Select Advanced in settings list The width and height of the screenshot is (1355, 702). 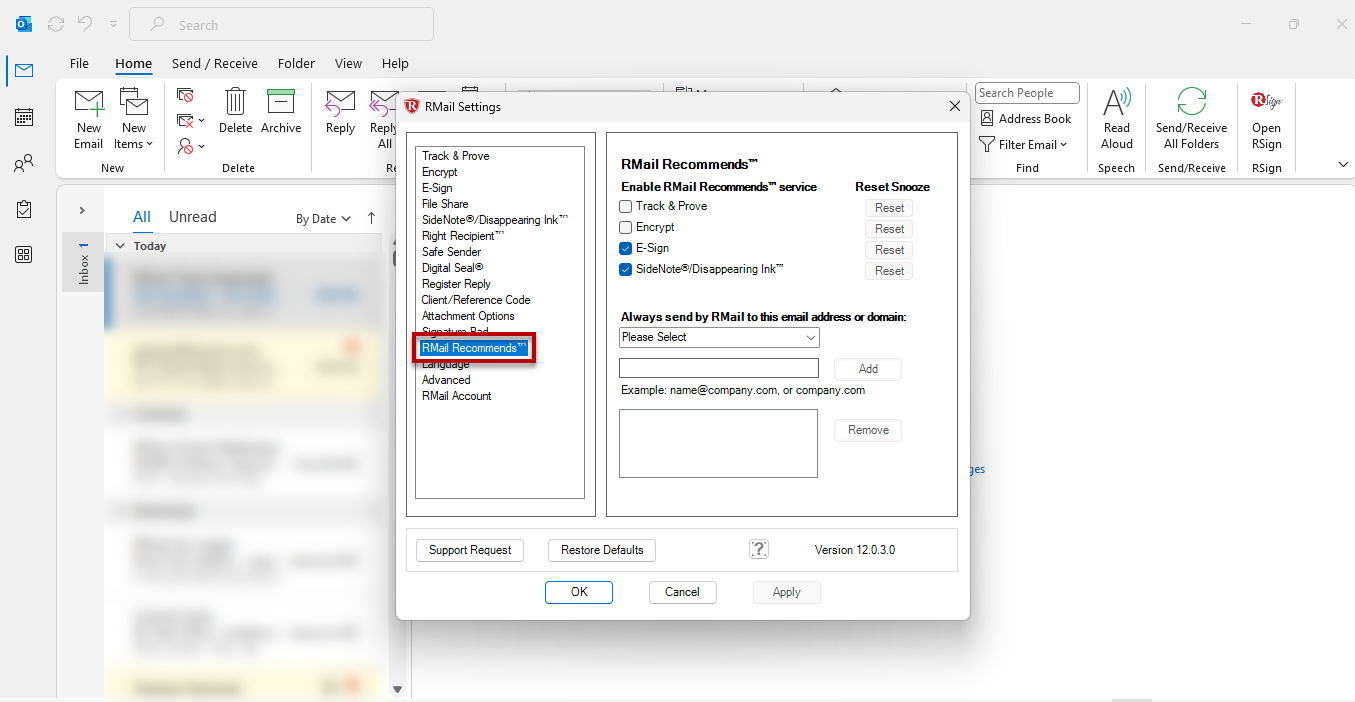click(446, 380)
